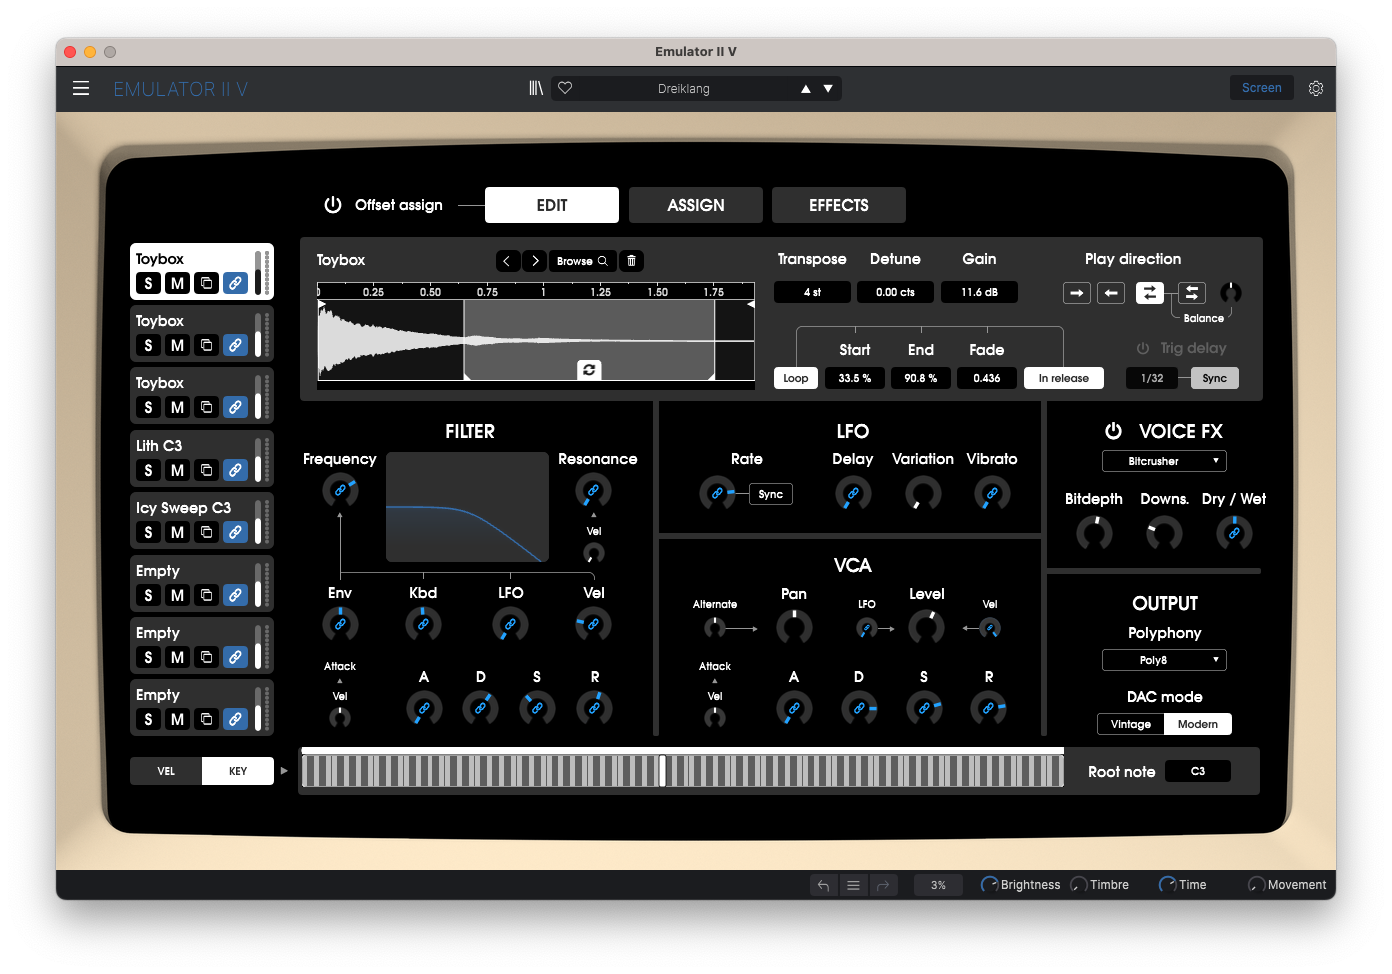1392x974 pixels.
Task: Click the Filter Frequency knob
Action: [340, 490]
